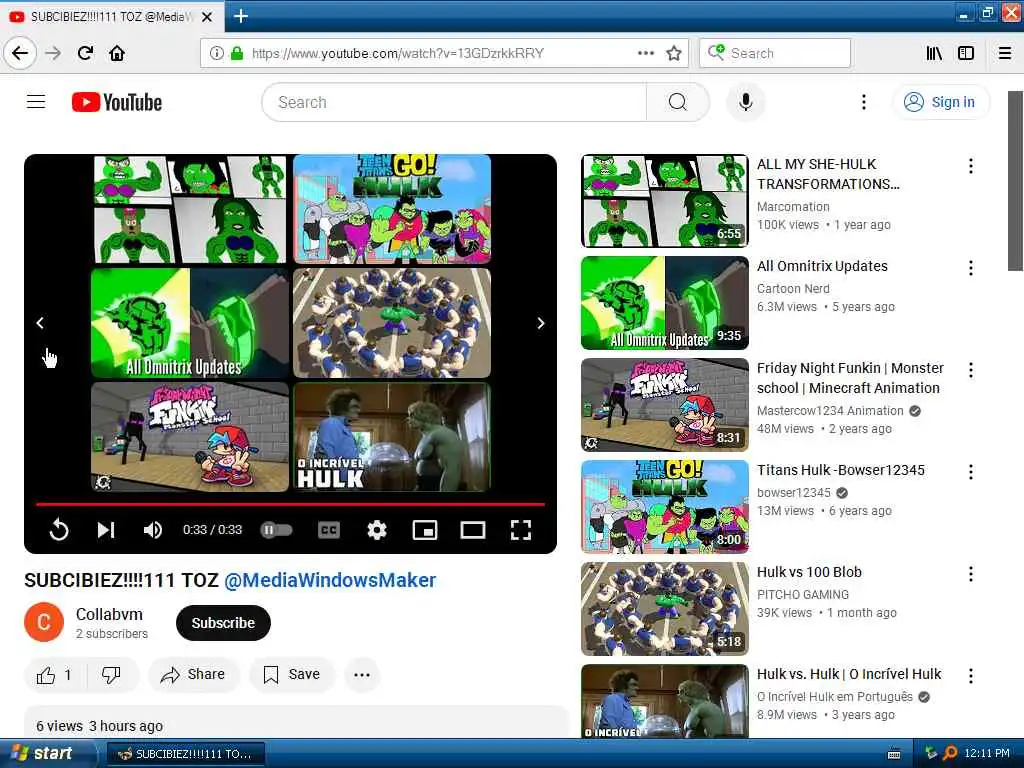The height and width of the screenshot is (768, 1024).
Task: Open ALL MY SHE-HULK TRANSFORMATIONS thumbnail
Action: click(665, 200)
